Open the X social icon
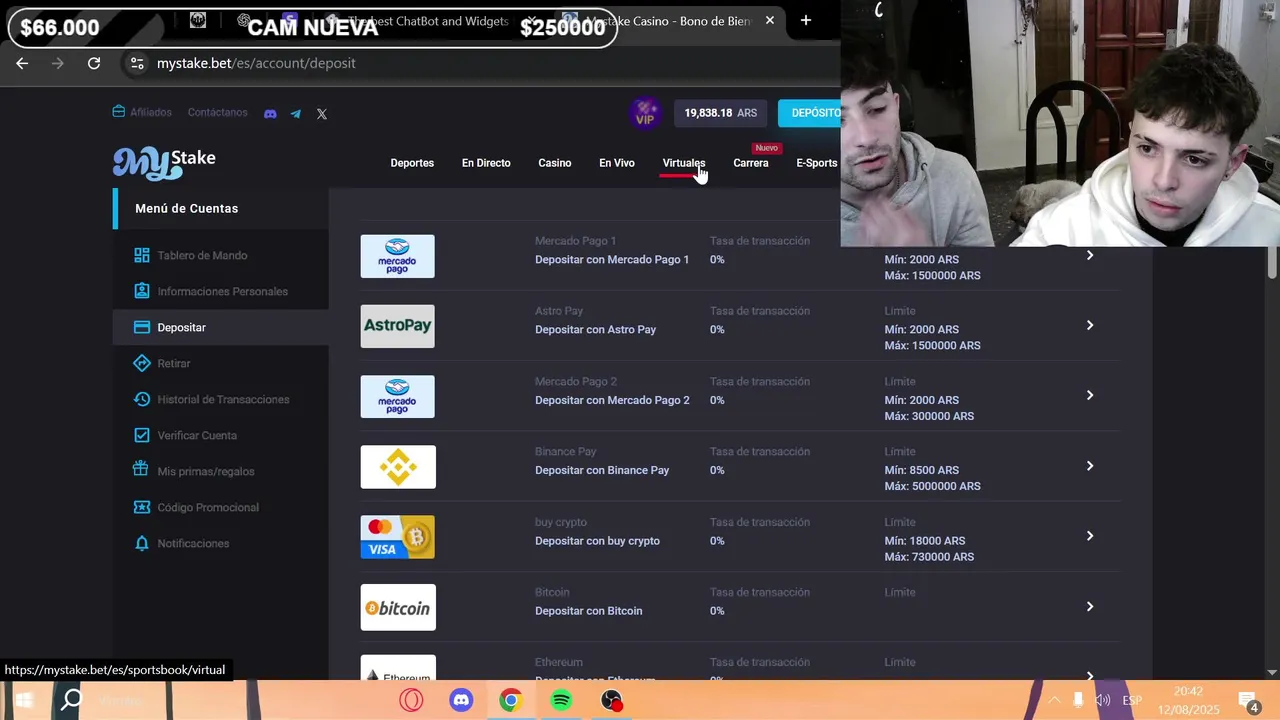This screenshot has height=720, width=1280. [322, 113]
